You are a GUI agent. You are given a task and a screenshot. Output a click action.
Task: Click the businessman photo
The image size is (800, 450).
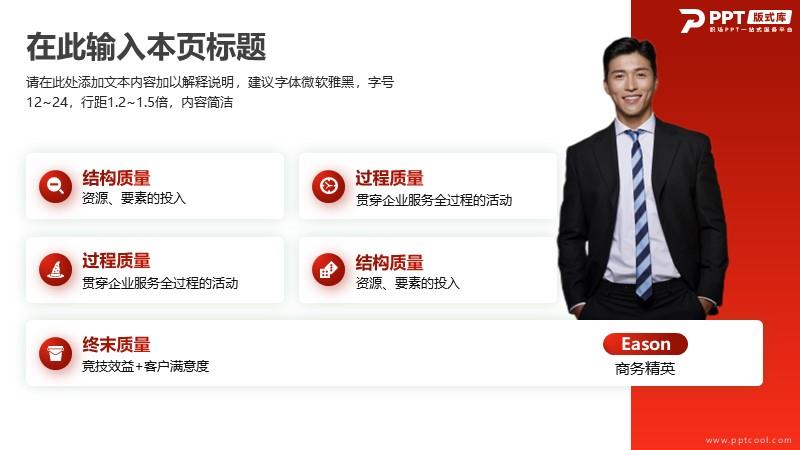click(642, 179)
